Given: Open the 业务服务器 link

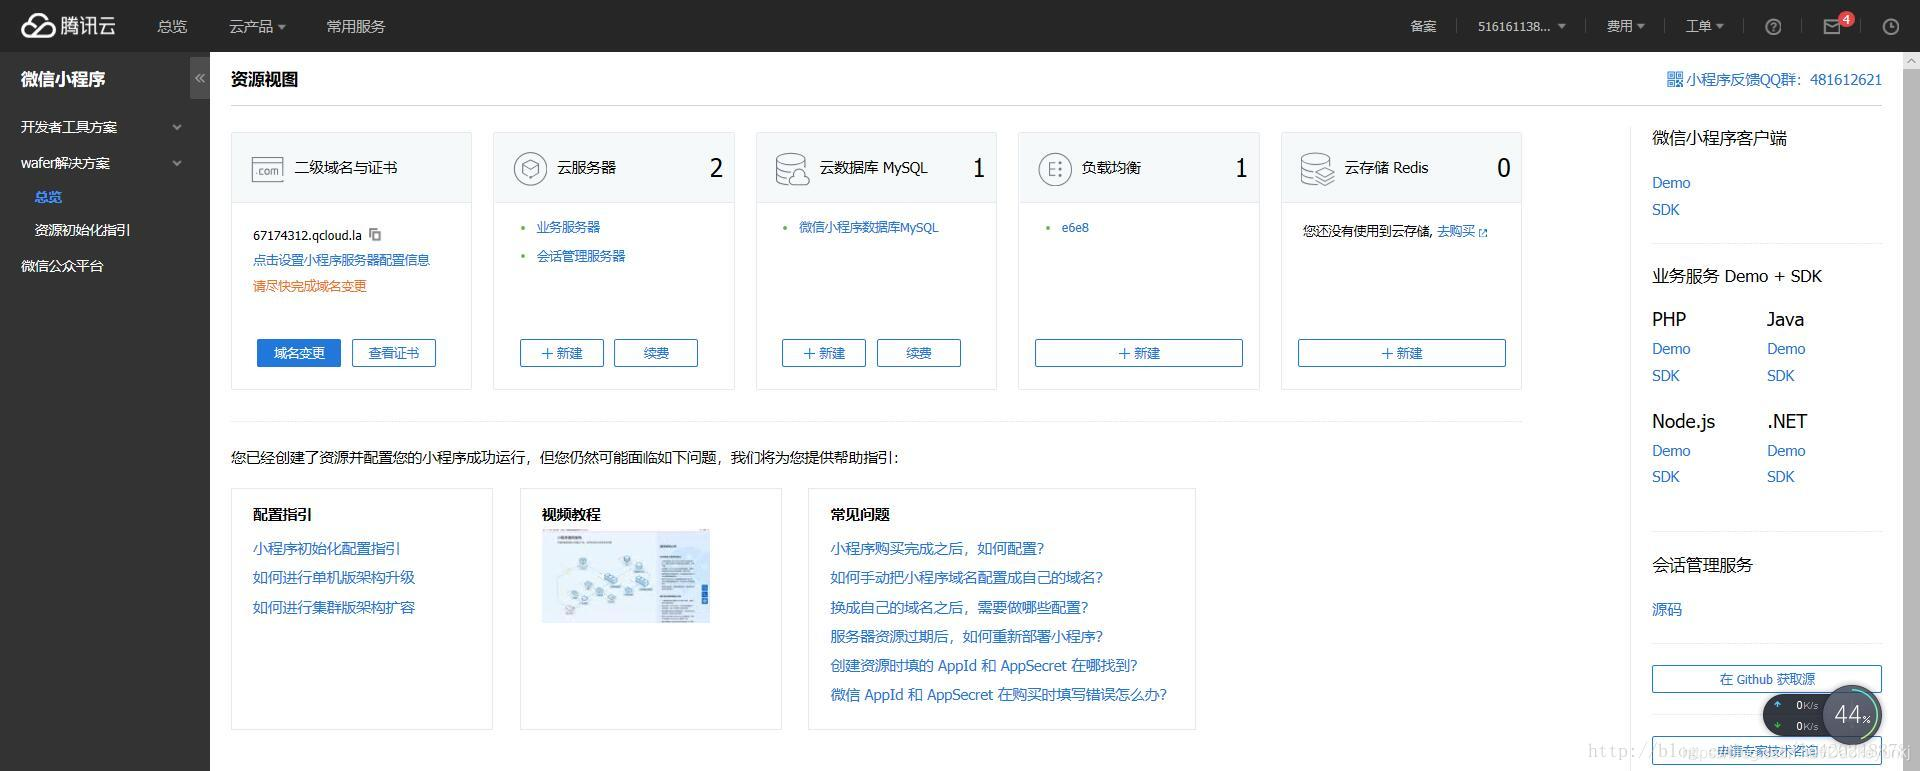Looking at the screenshot, I should (x=568, y=227).
